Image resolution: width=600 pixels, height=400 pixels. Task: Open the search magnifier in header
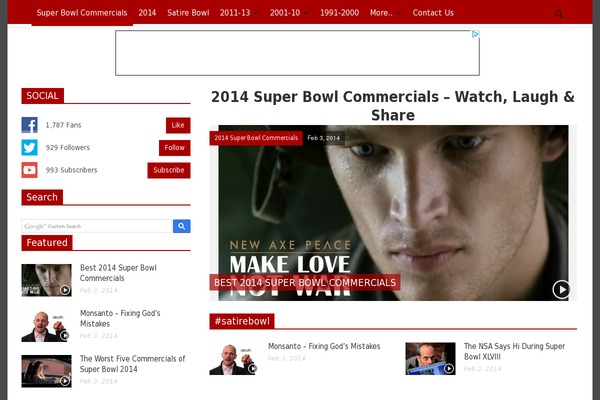point(558,14)
